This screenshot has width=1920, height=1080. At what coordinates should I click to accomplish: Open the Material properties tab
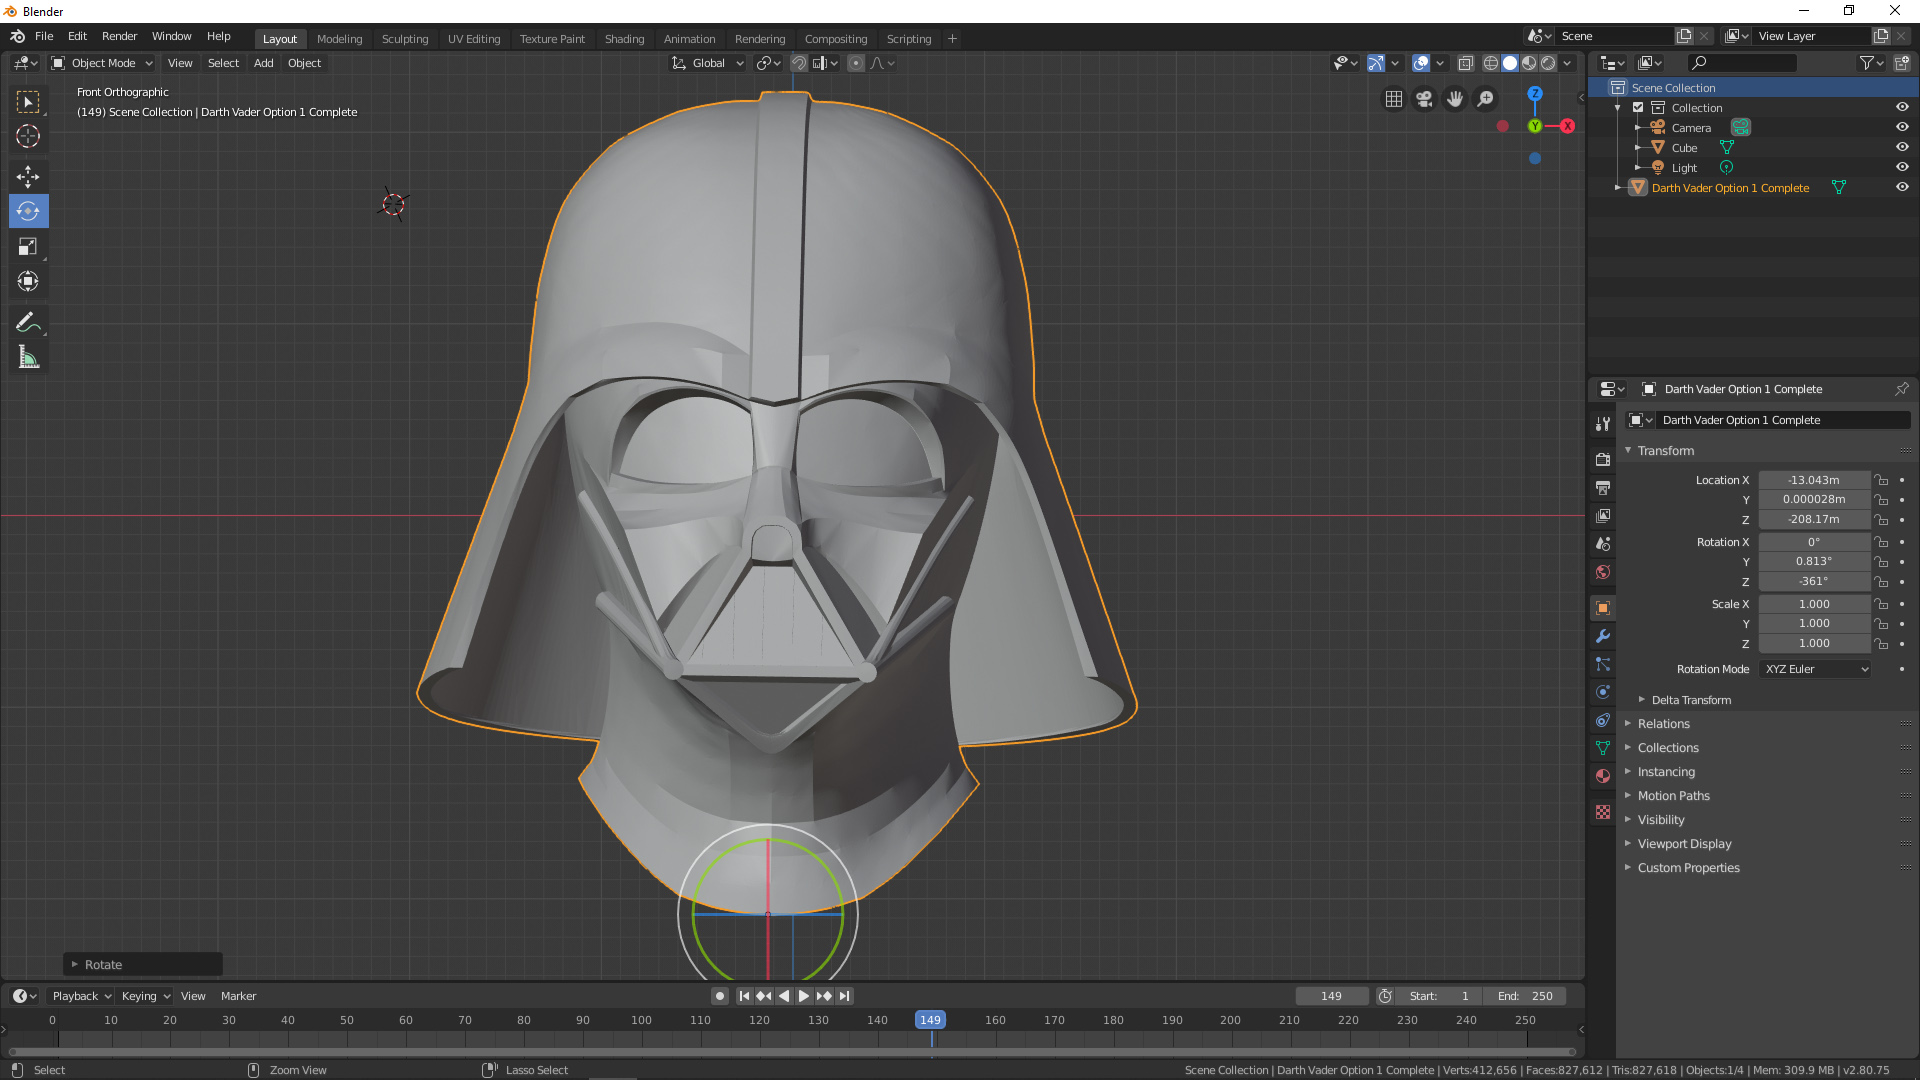pyautogui.click(x=1603, y=776)
